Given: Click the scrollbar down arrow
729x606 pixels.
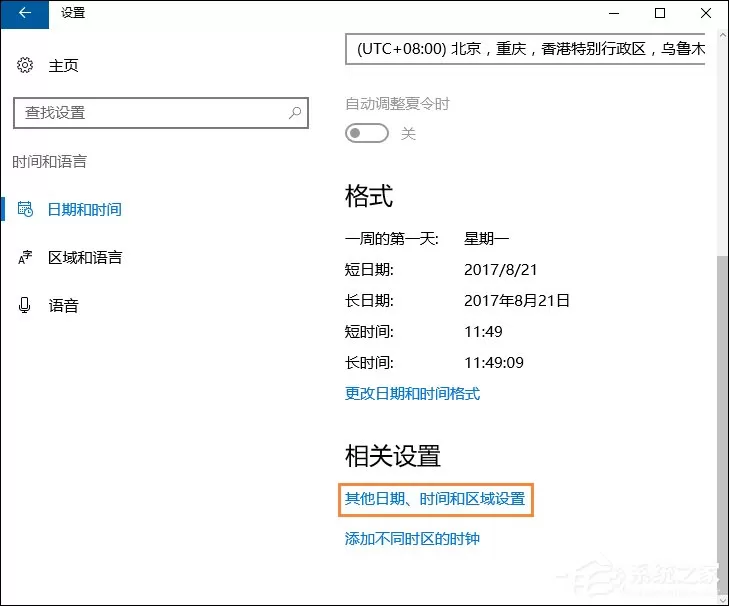Looking at the screenshot, I should click(722, 600).
